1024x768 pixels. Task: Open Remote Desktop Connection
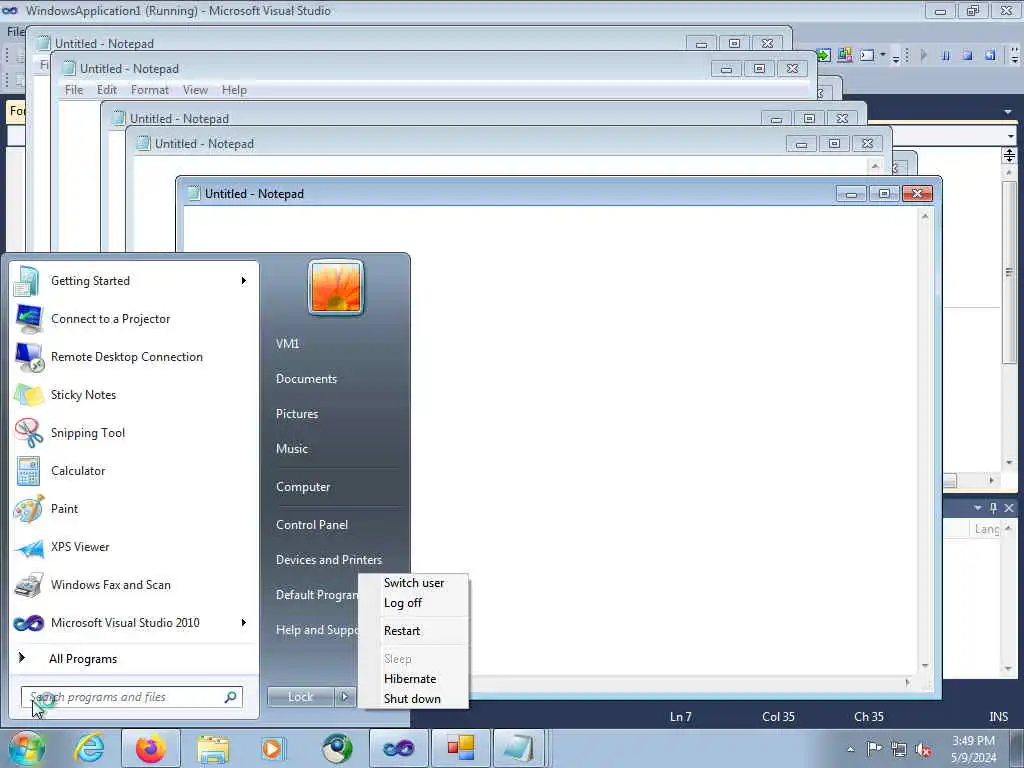tap(135, 357)
